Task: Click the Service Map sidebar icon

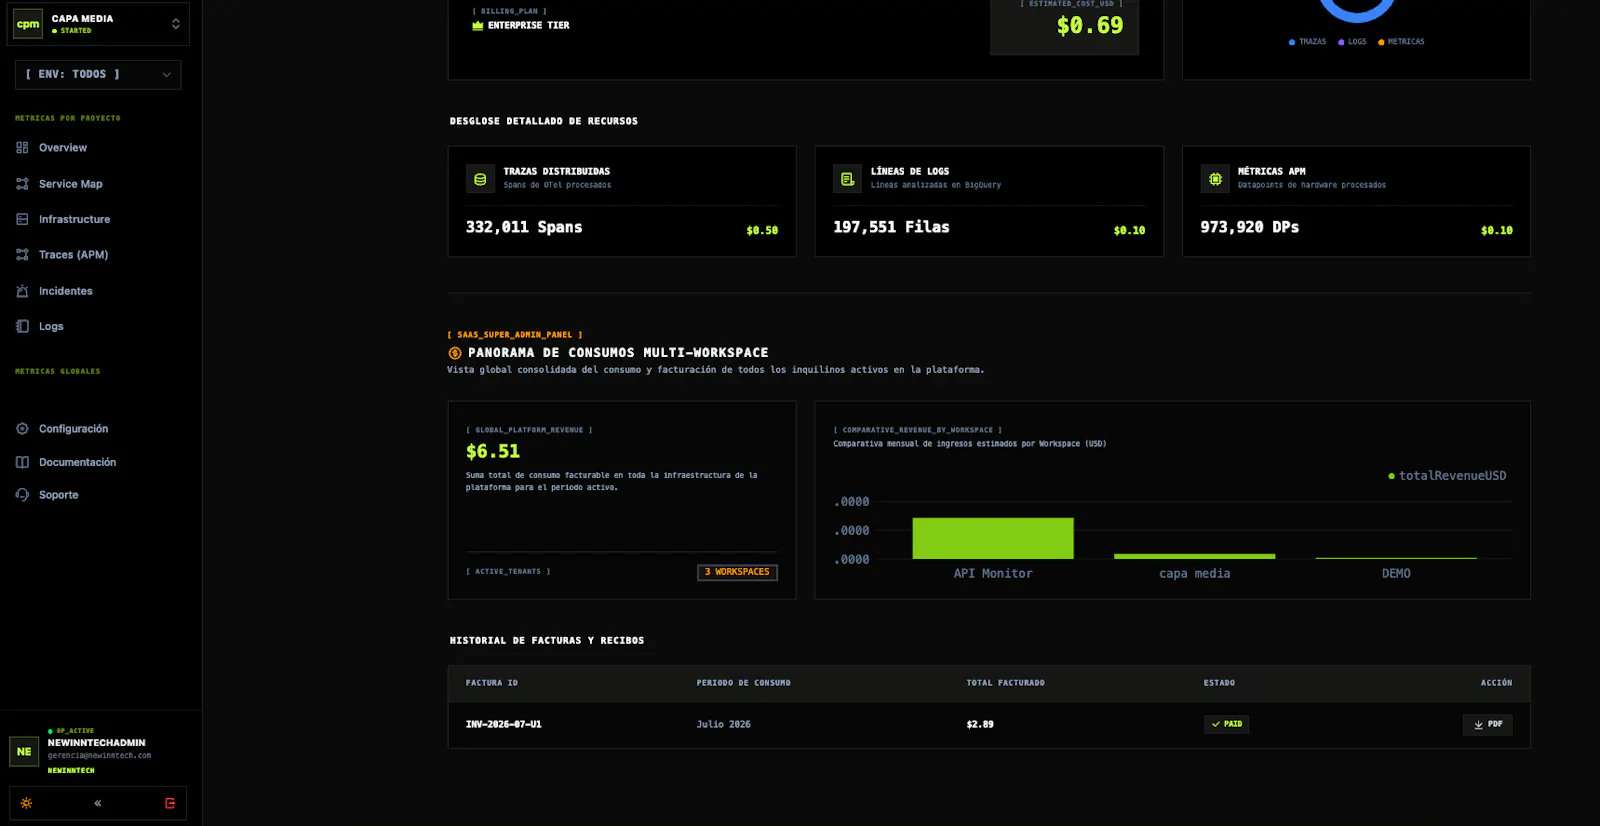Action: click(22, 184)
